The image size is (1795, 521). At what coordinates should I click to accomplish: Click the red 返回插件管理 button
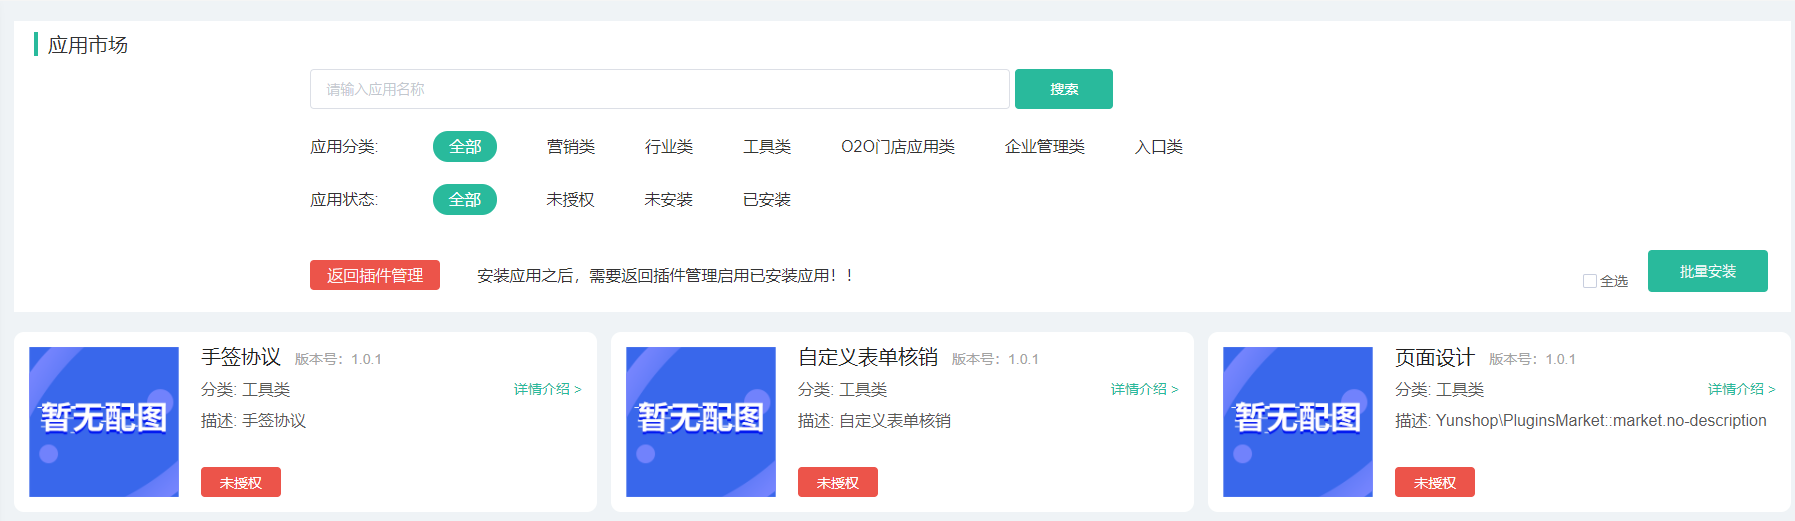click(x=375, y=275)
